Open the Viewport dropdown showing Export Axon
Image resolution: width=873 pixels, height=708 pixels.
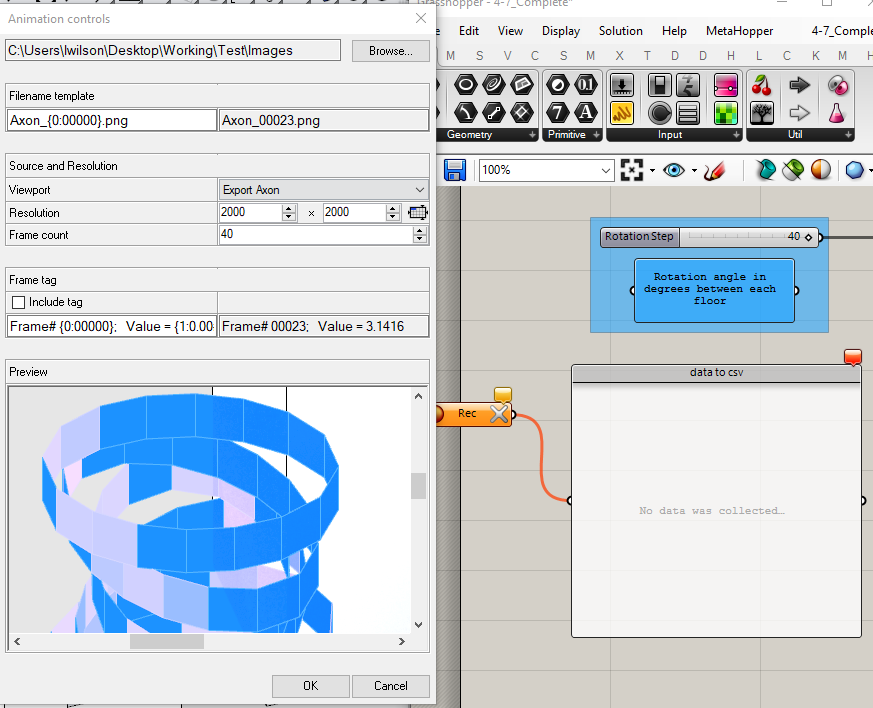324,190
